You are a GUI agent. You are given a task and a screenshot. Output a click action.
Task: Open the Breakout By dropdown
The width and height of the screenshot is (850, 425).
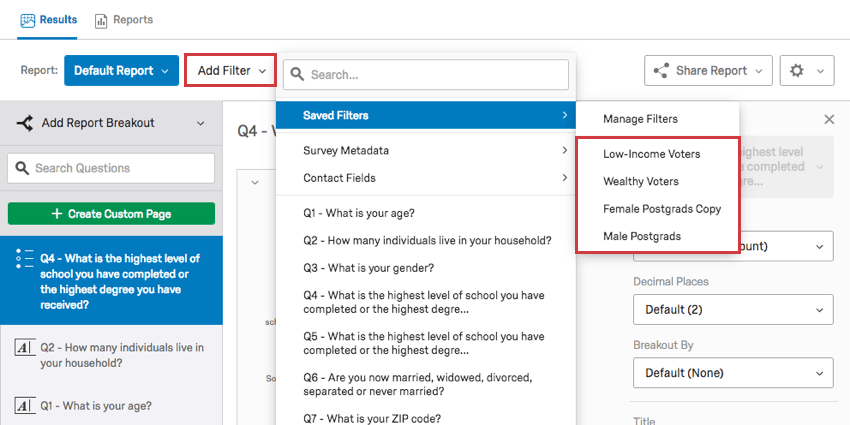(732, 373)
